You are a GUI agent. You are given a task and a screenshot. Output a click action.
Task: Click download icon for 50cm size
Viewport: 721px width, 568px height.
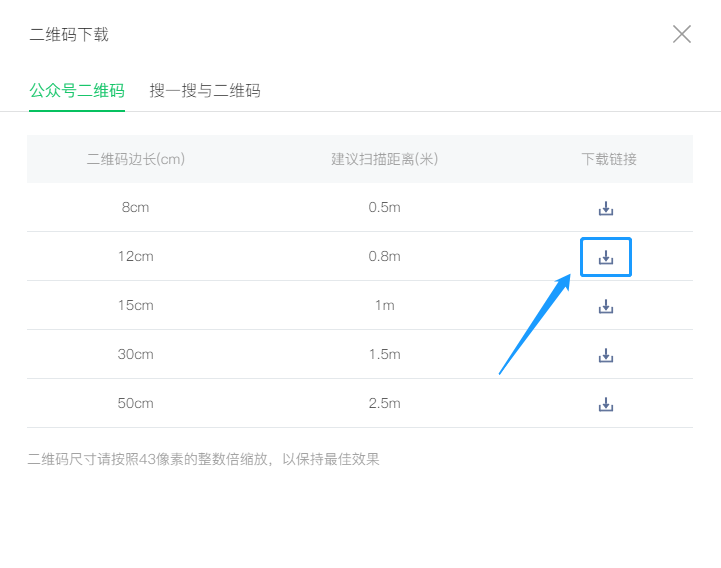tap(605, 404)
